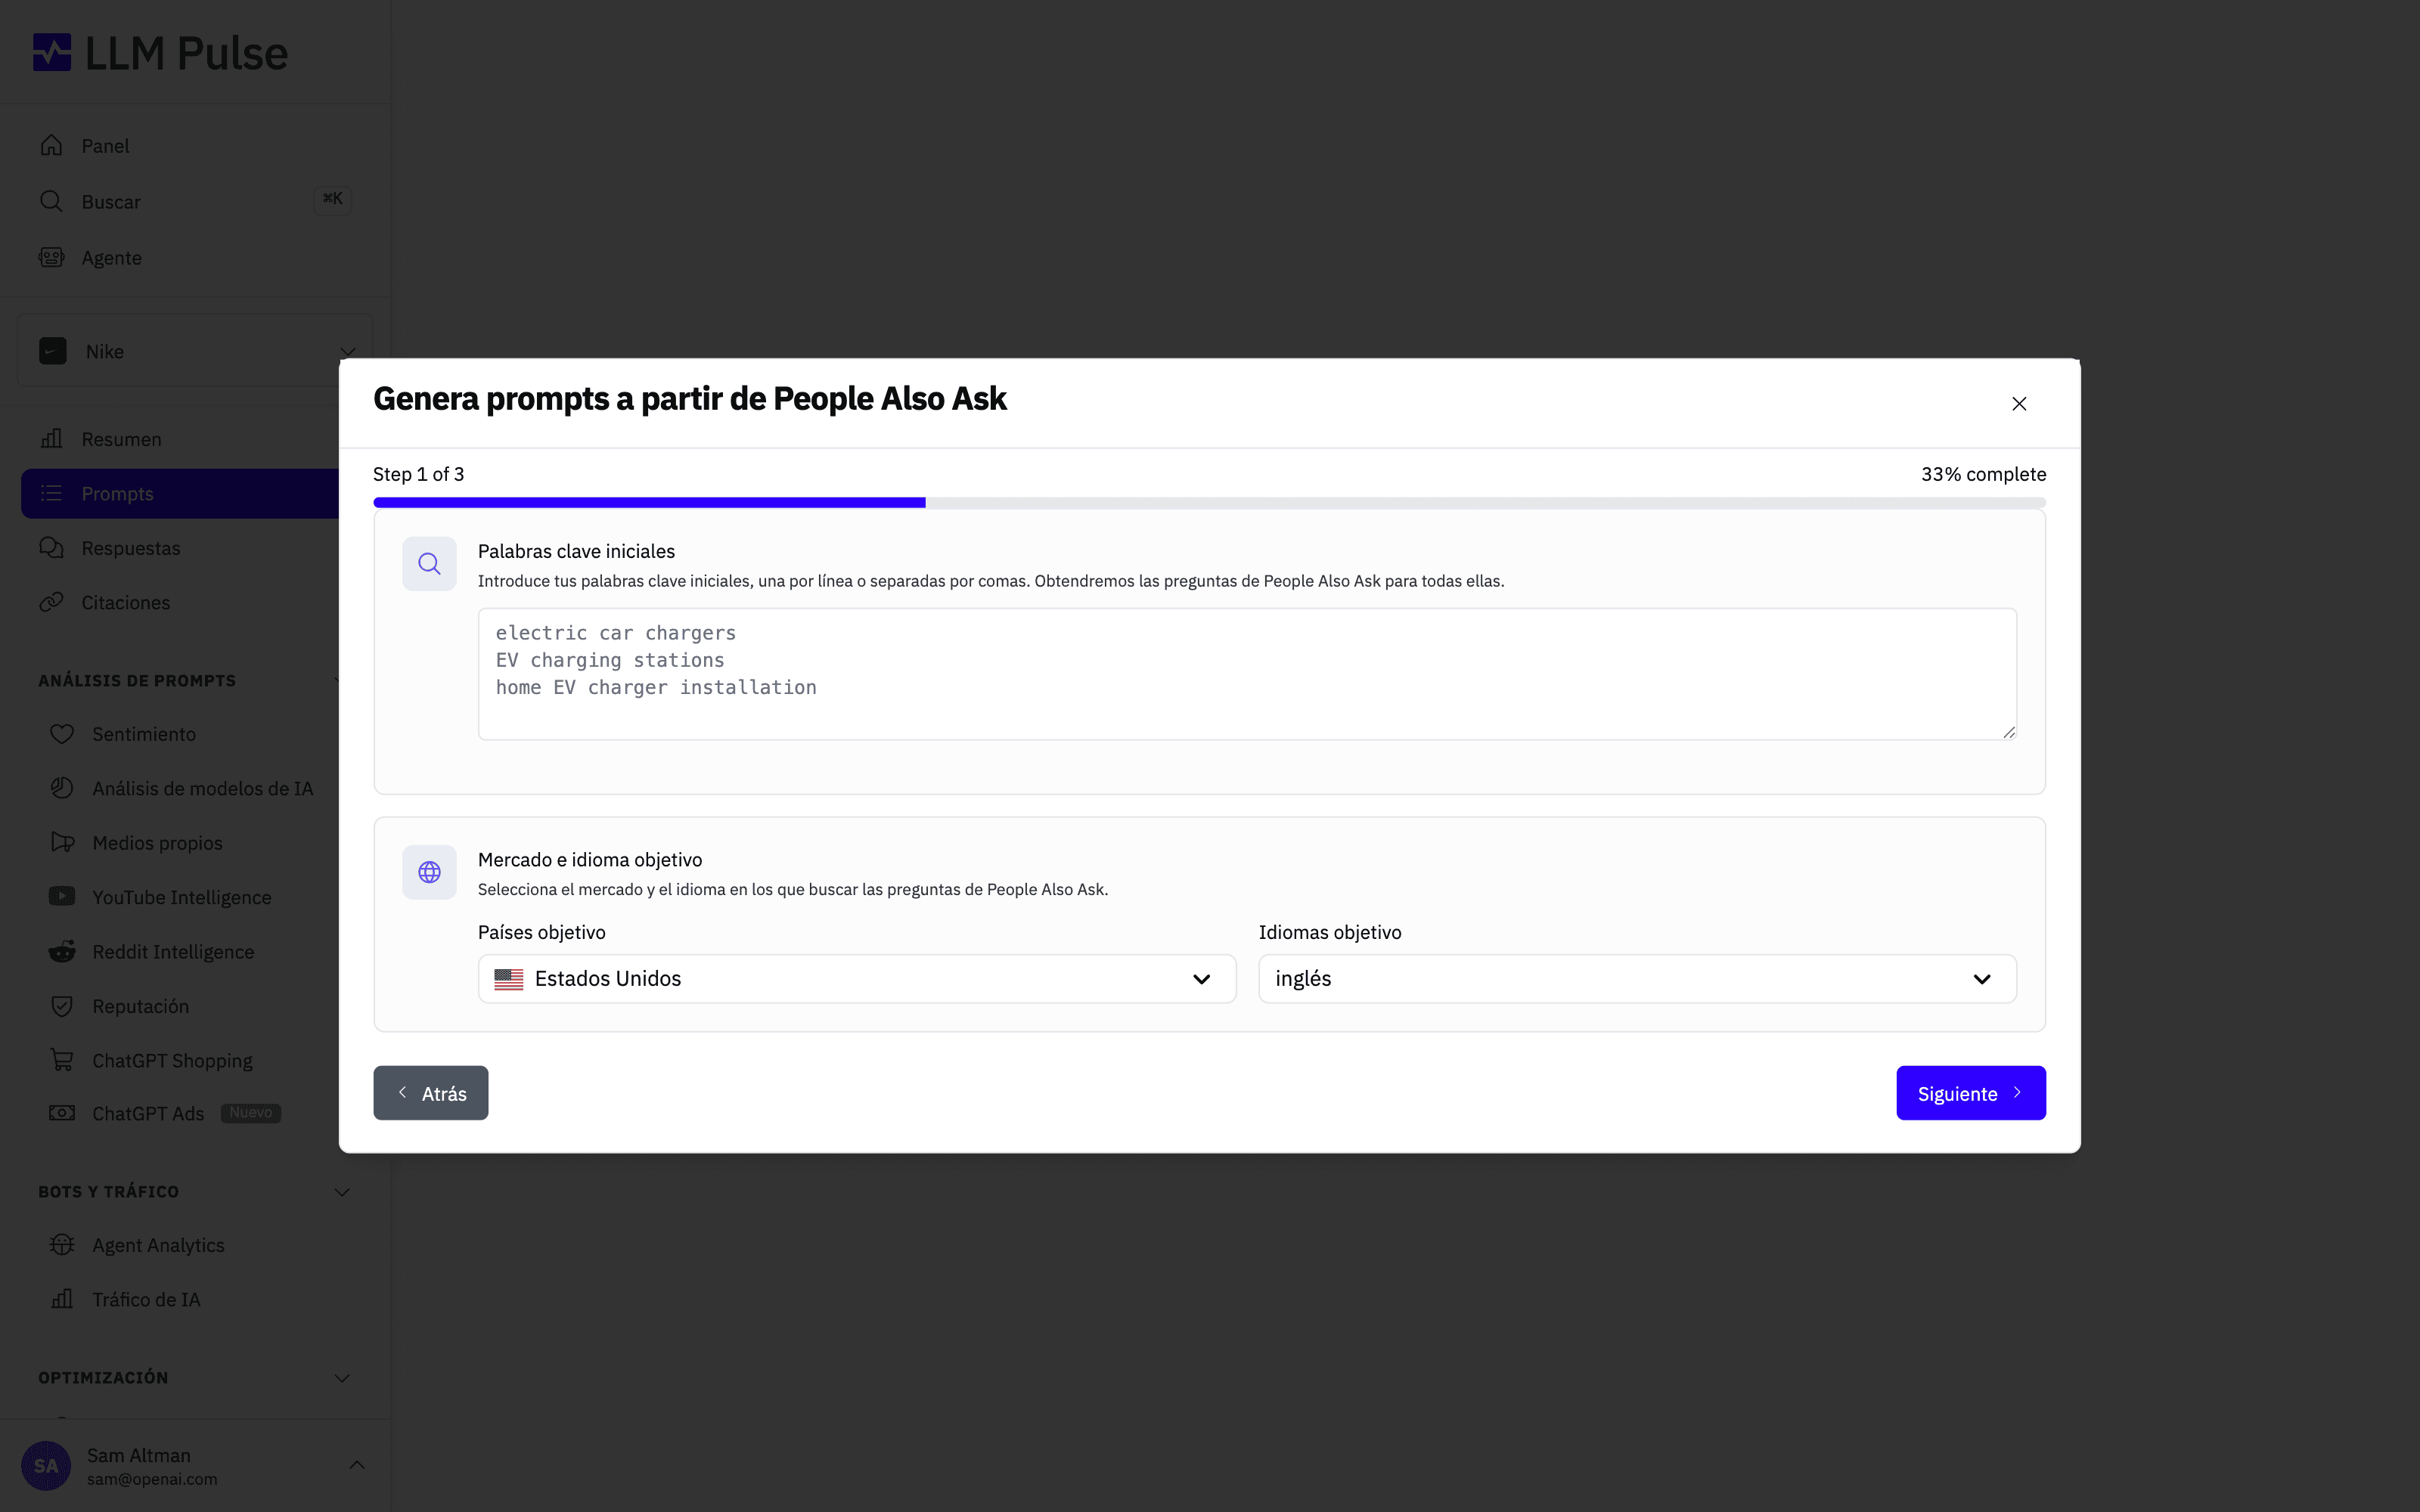Click Análisis de modelos de IA pie icon
The image size is (2420, 1512).
tap(62, 788)
